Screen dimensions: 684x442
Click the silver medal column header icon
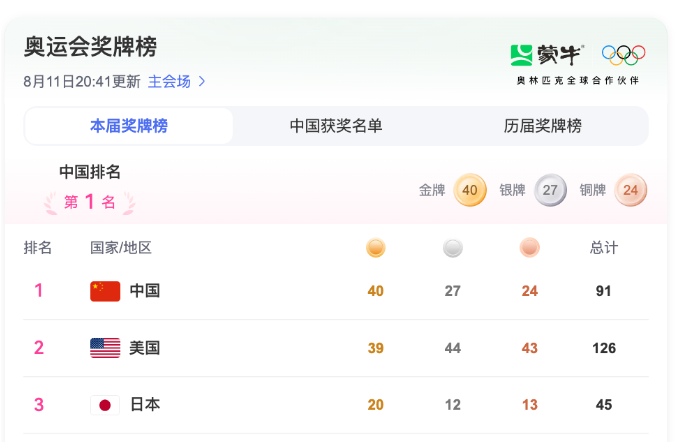point(453,248)
